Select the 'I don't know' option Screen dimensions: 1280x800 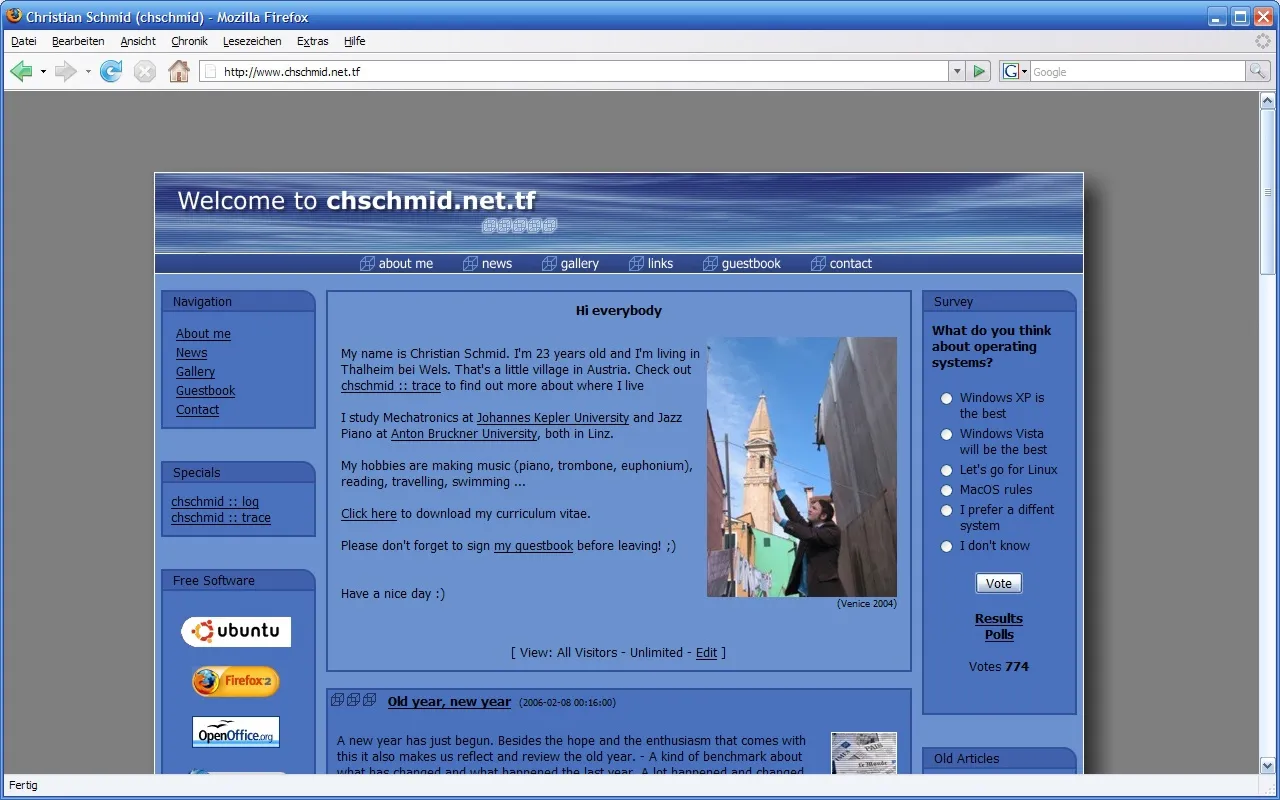coord(946,546)
